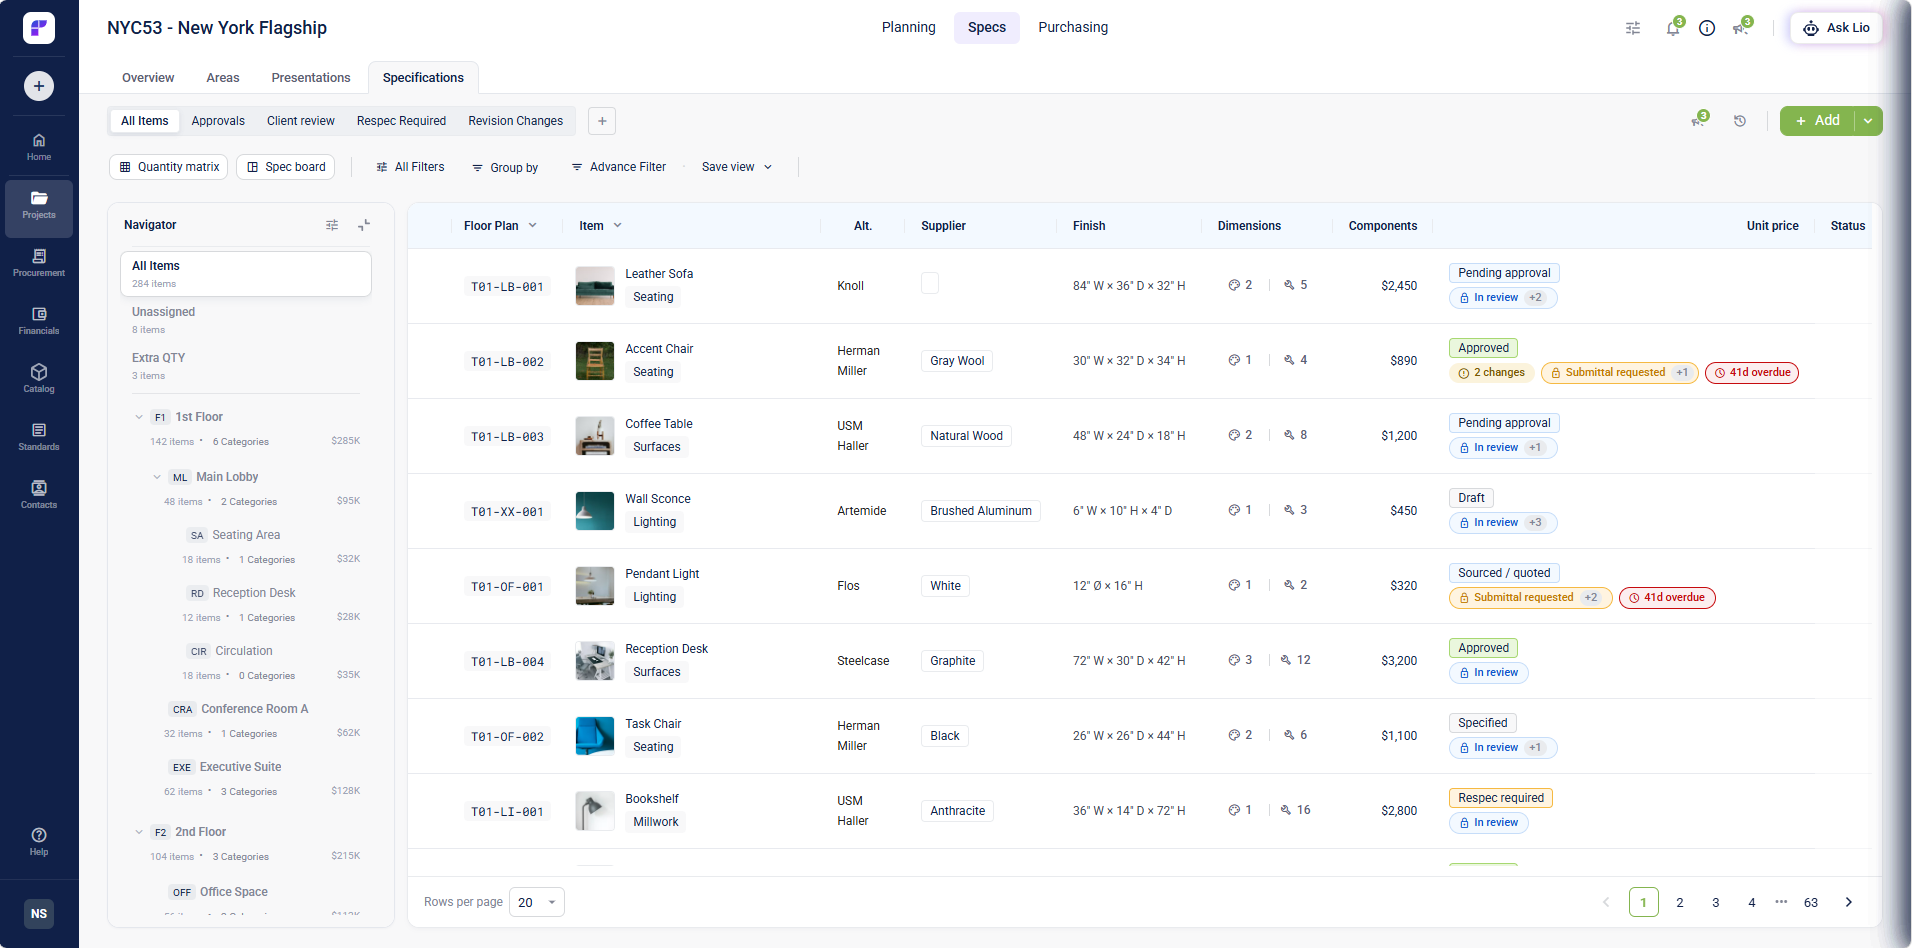Click the green Add button
The width and height of the screenshot is (1912, 948).
1817,121
